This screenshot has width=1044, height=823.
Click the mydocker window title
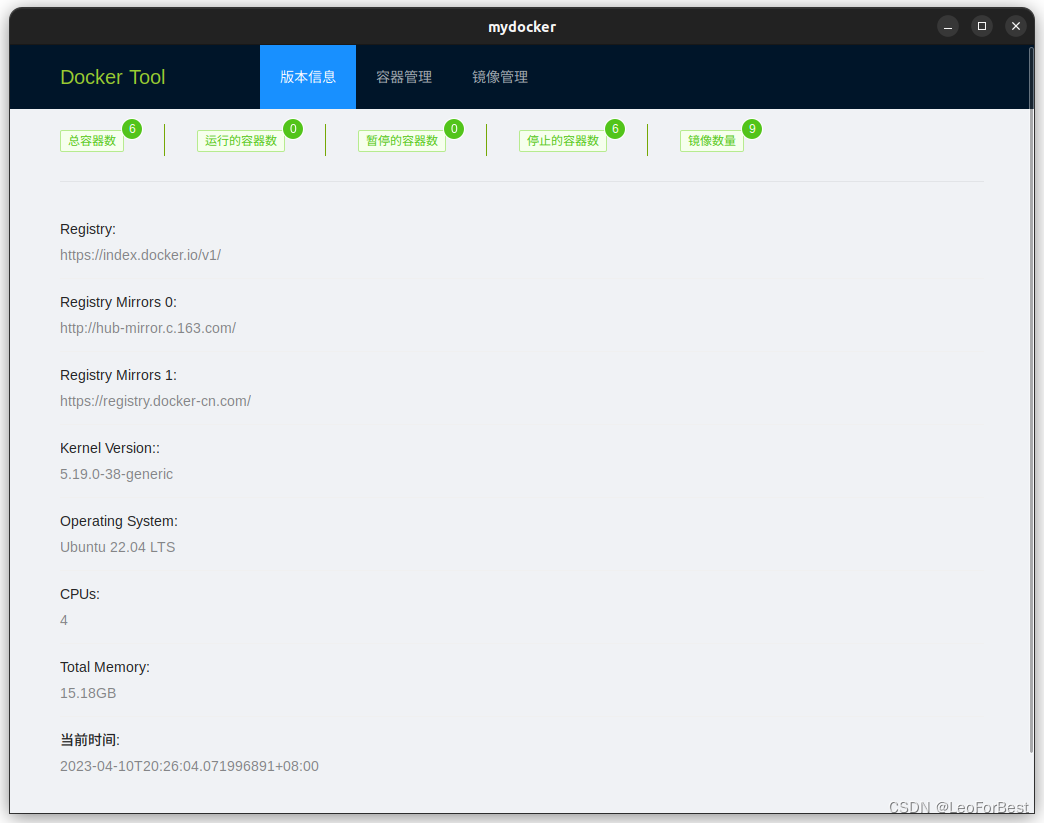pyautogui.click(x=522, y=27)
